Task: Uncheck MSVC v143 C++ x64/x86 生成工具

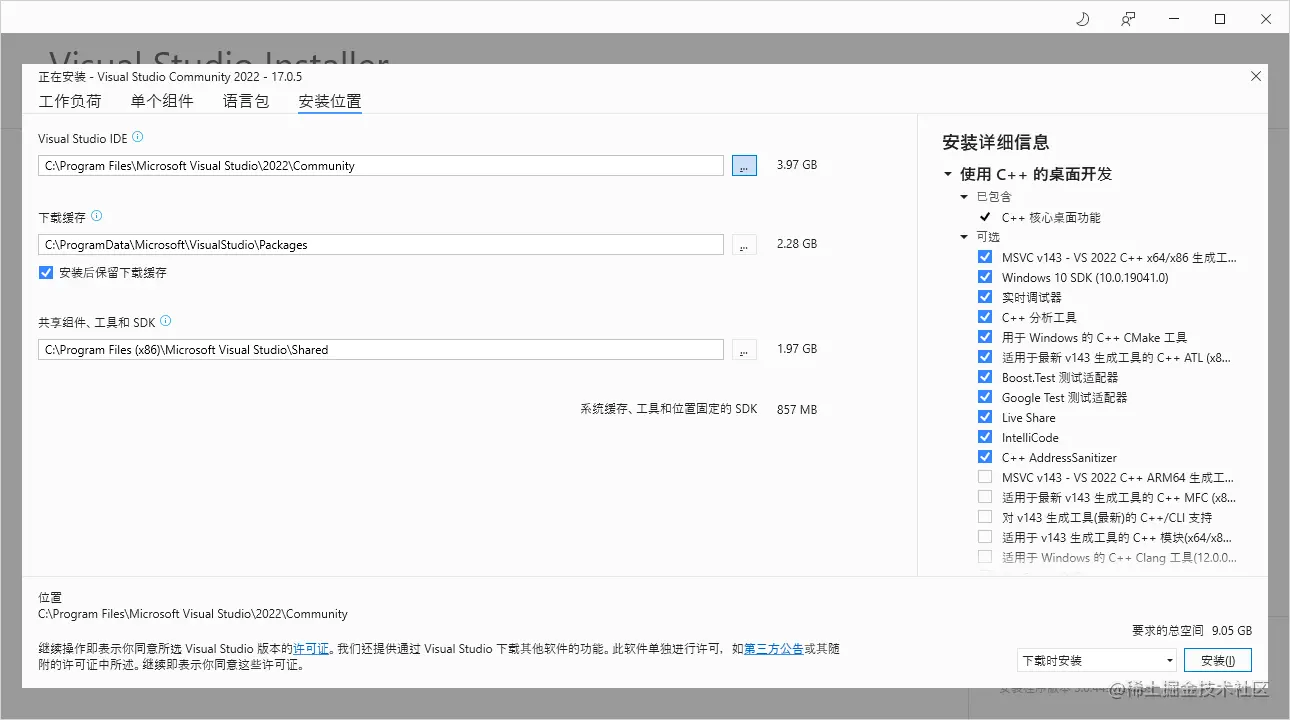Action: pos(985,257)
